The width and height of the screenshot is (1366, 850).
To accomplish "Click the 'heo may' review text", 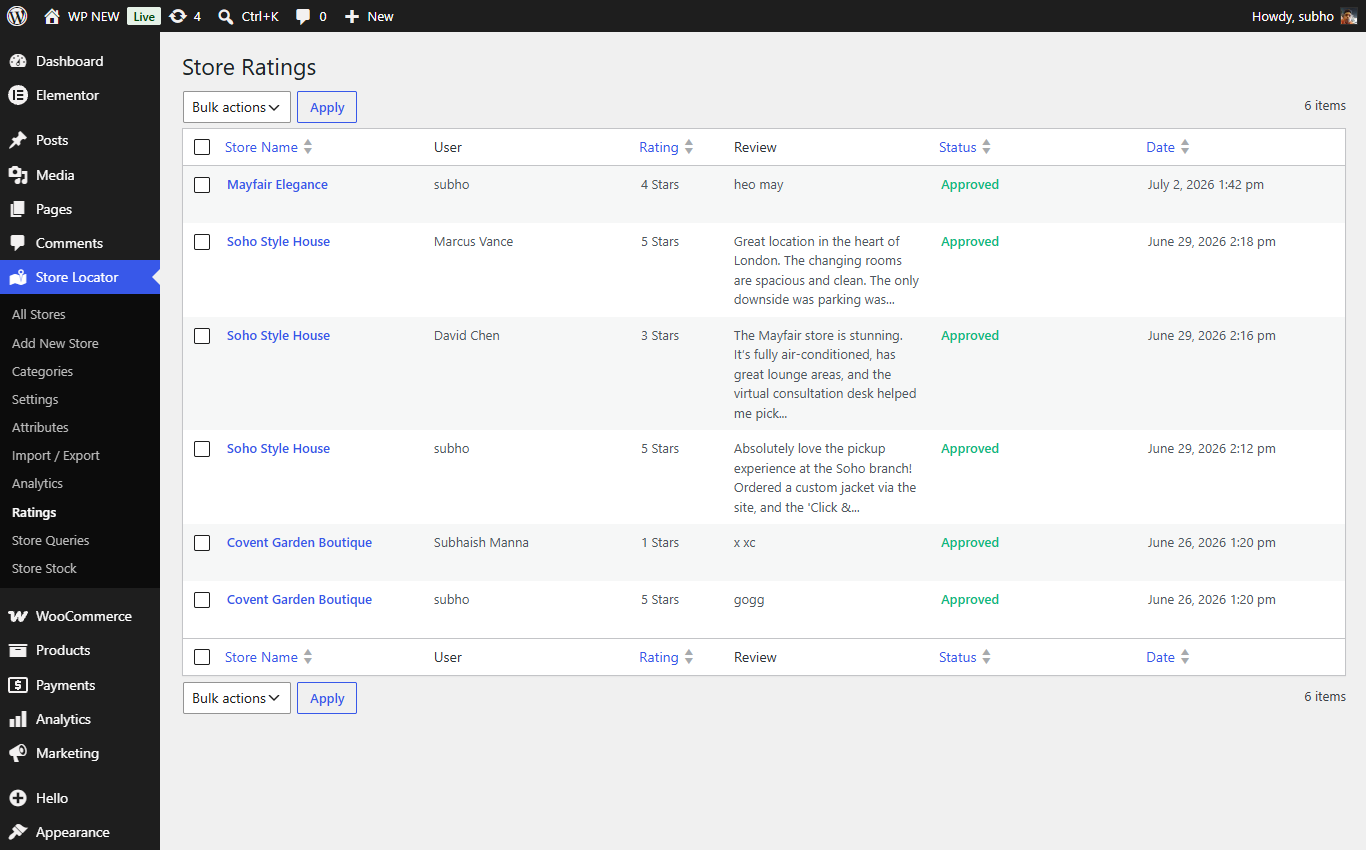I will [759, 185].
